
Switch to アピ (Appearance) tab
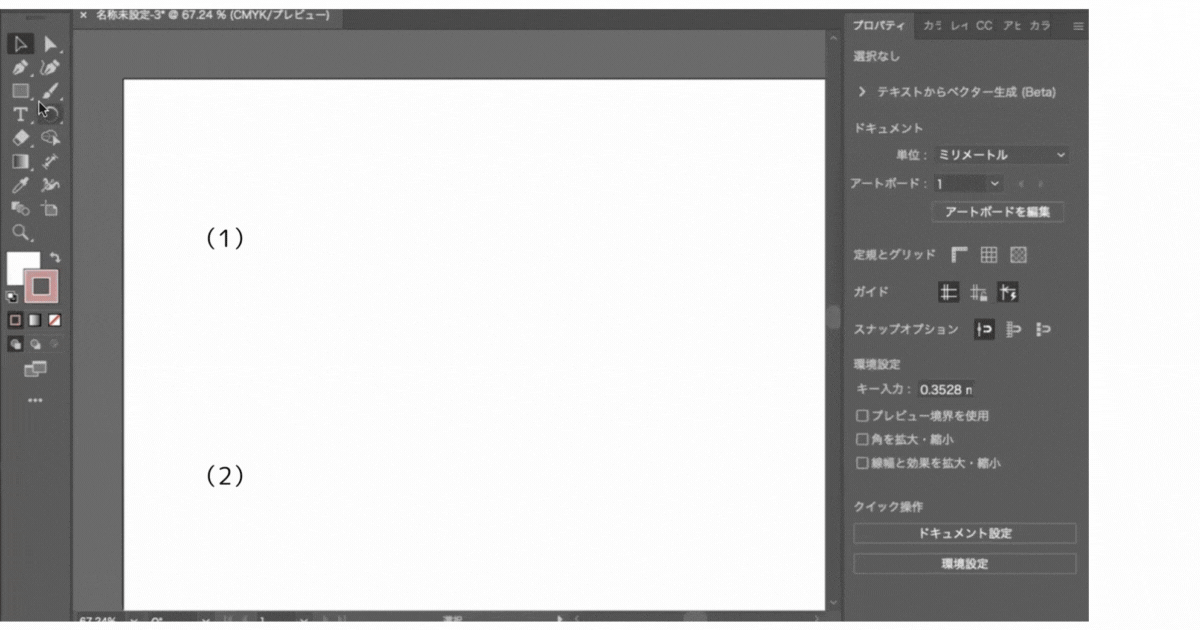[x=1012, y=26]
